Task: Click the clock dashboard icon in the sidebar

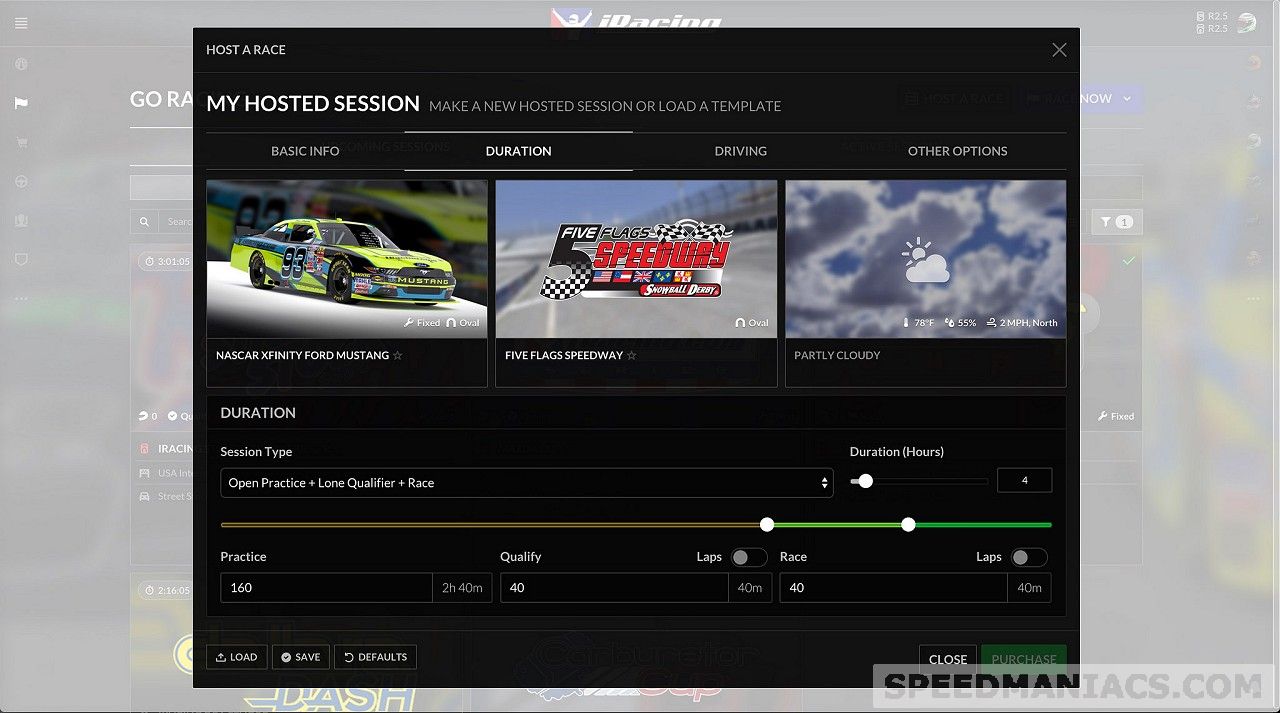Action: (20, 64)
